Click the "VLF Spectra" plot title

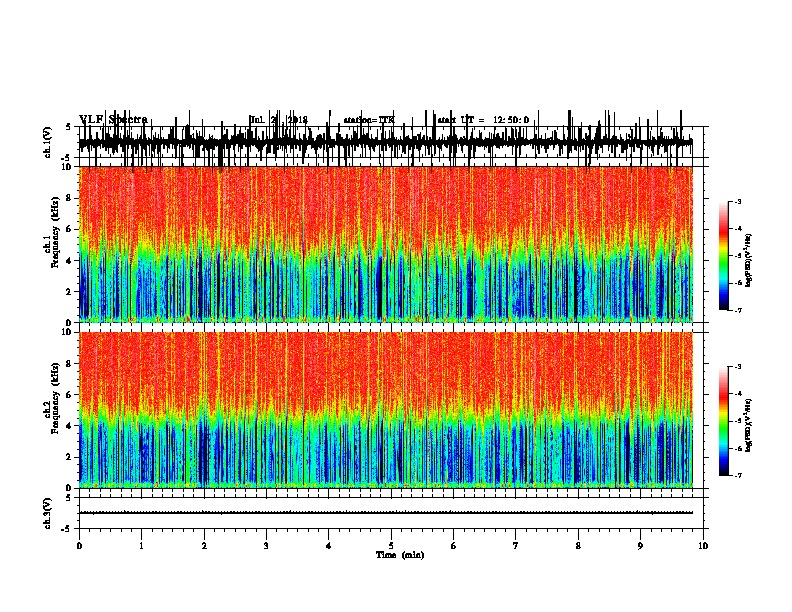pos(113,120)
